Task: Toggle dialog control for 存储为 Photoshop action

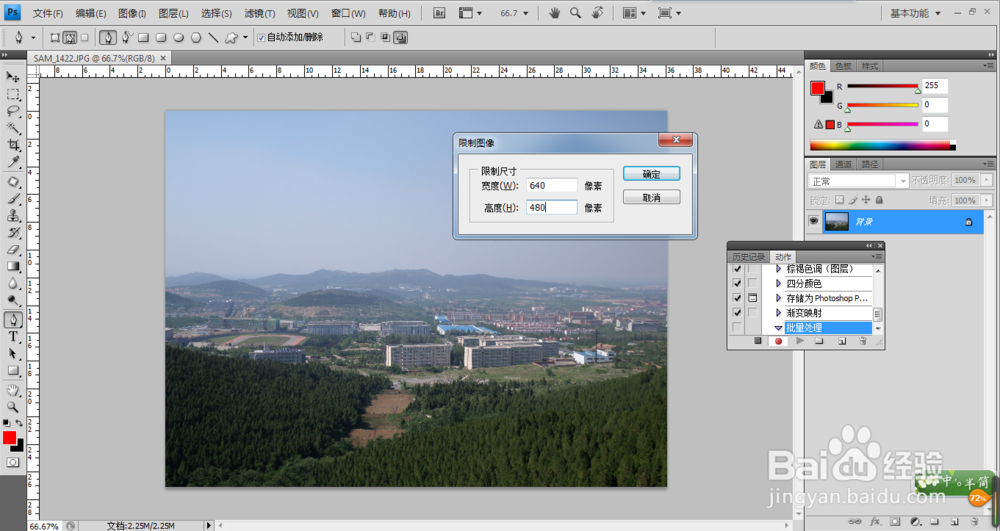Action: [x=753, y=298]
